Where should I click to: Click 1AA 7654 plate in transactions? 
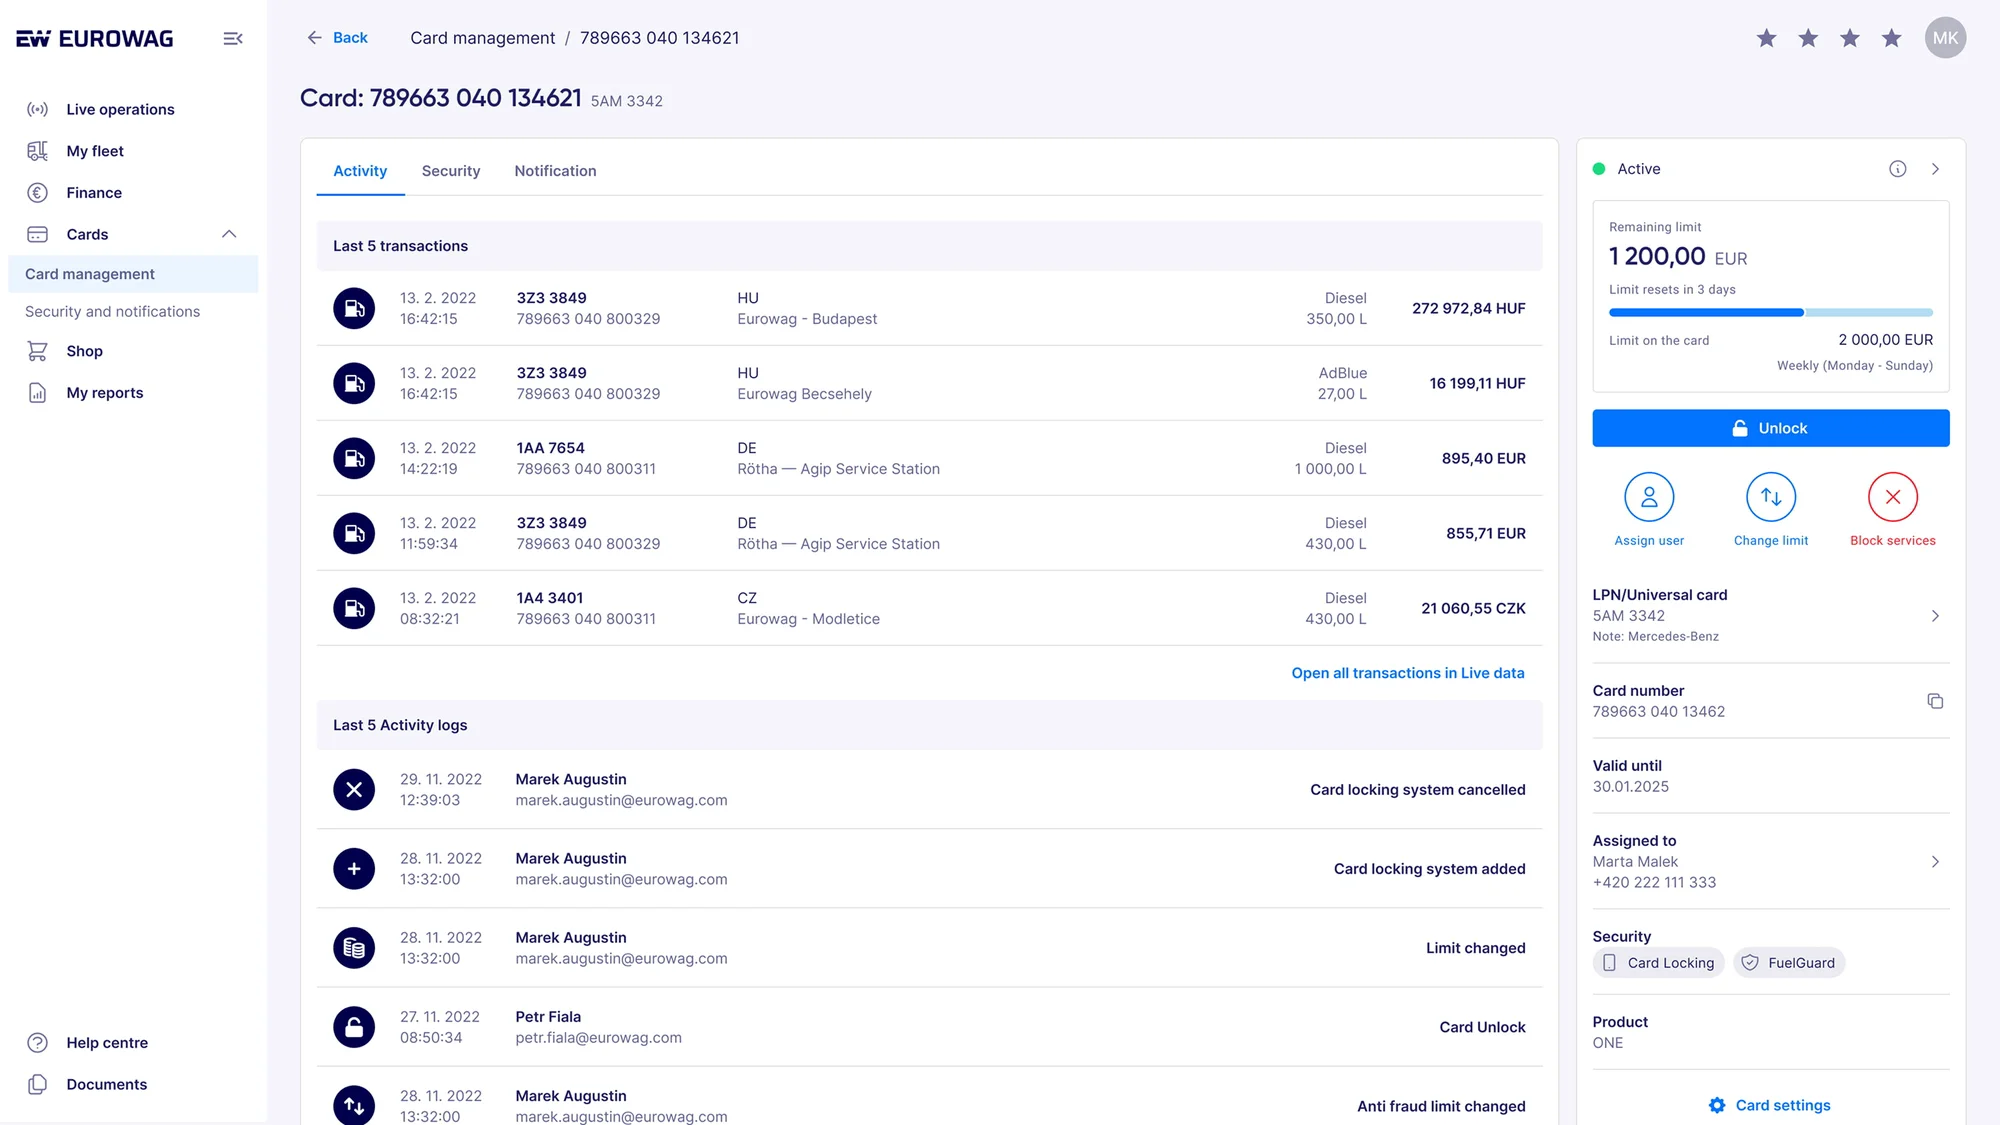point(550,448)
